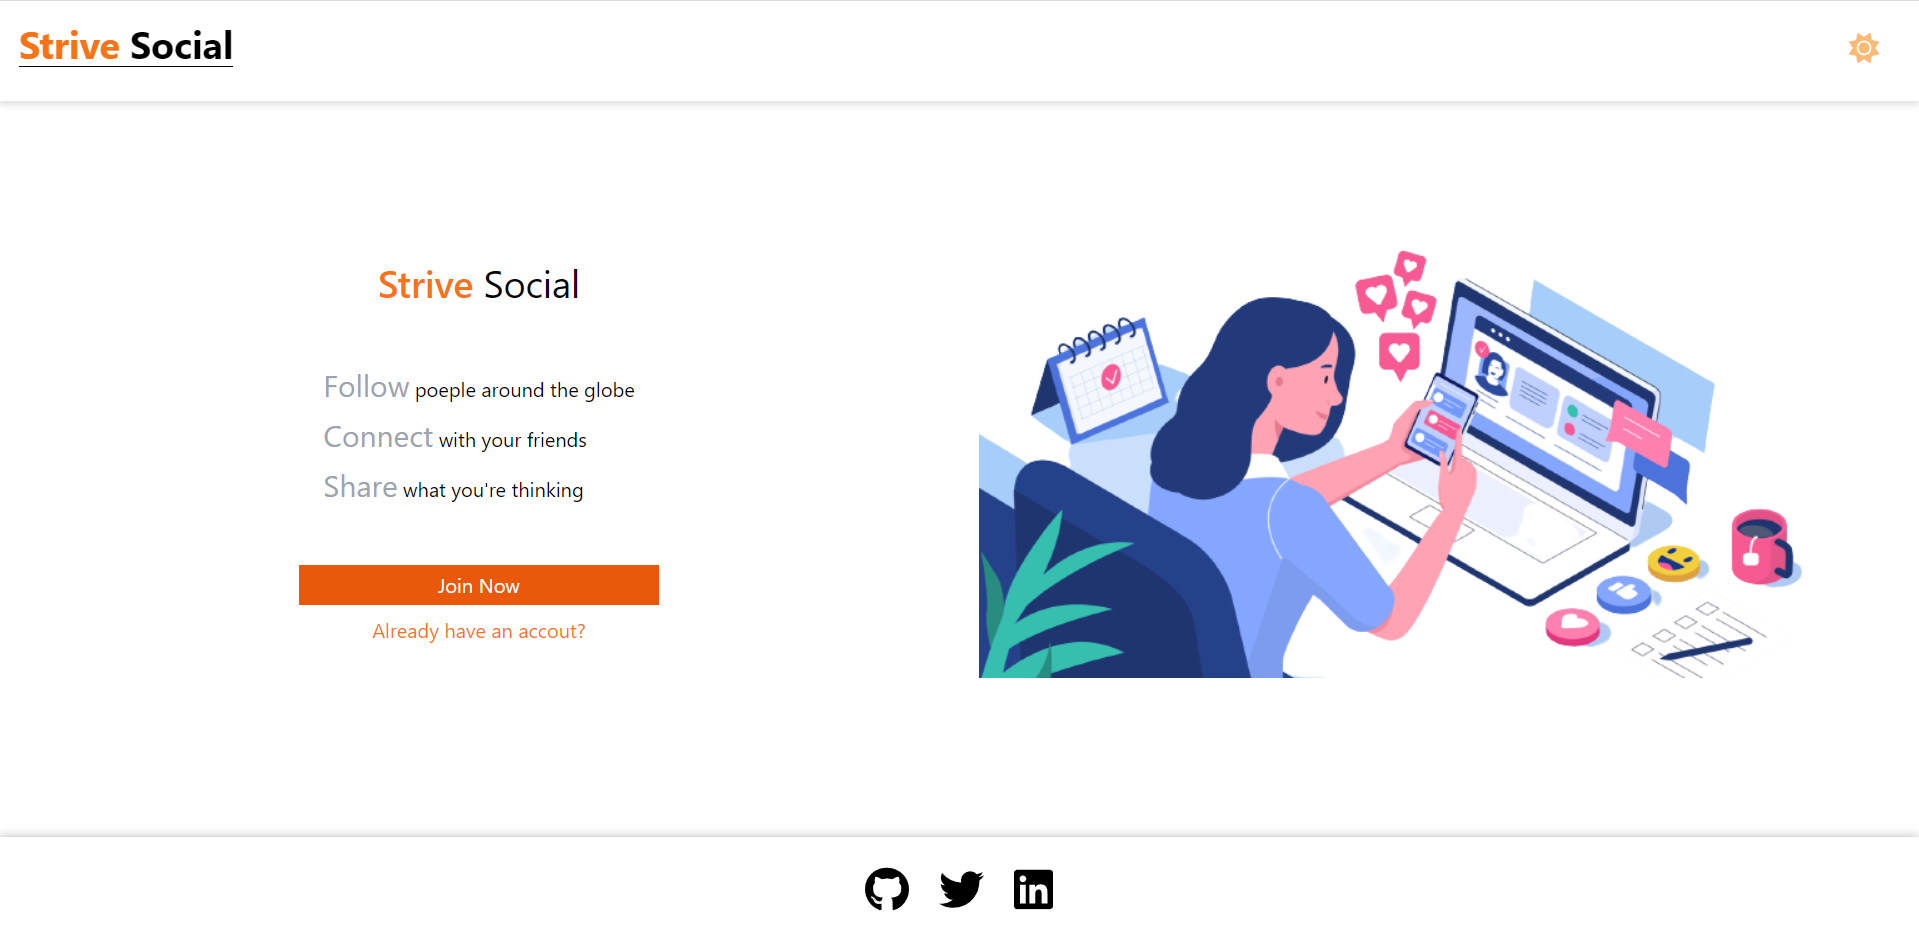Activate the orange gear-shaped sun icon
The image size is (1919, 932).
tap(1863, 47)
